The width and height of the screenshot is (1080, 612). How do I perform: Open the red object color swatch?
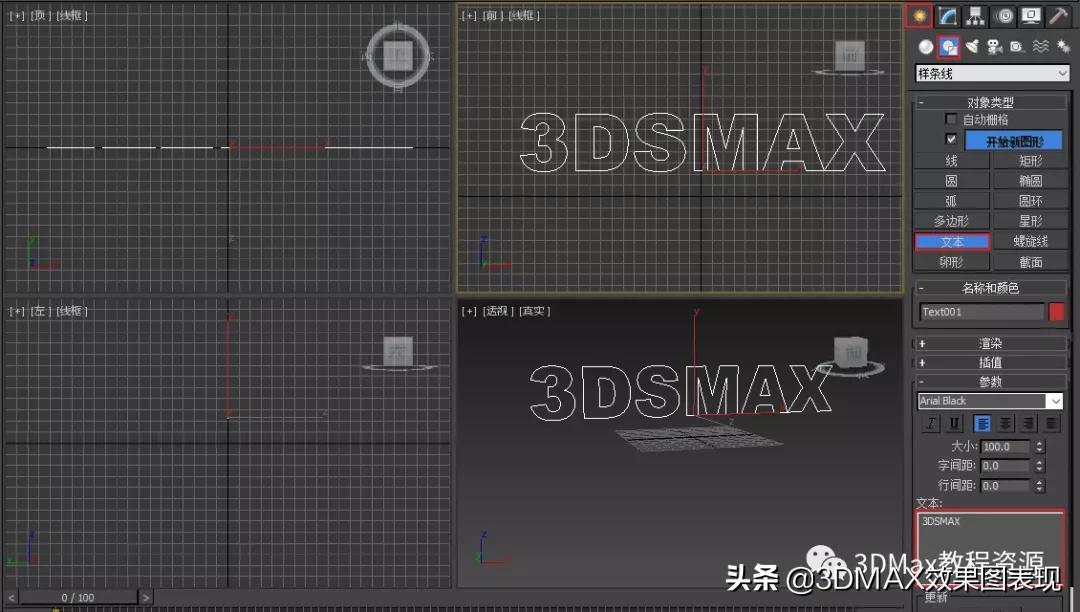[1057, 312]
